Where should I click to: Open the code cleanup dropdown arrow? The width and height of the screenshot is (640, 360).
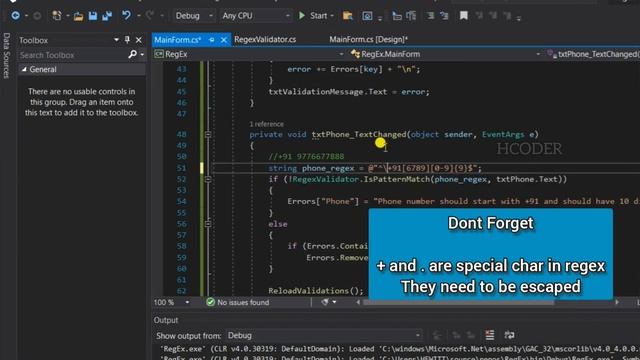[334, 302]
